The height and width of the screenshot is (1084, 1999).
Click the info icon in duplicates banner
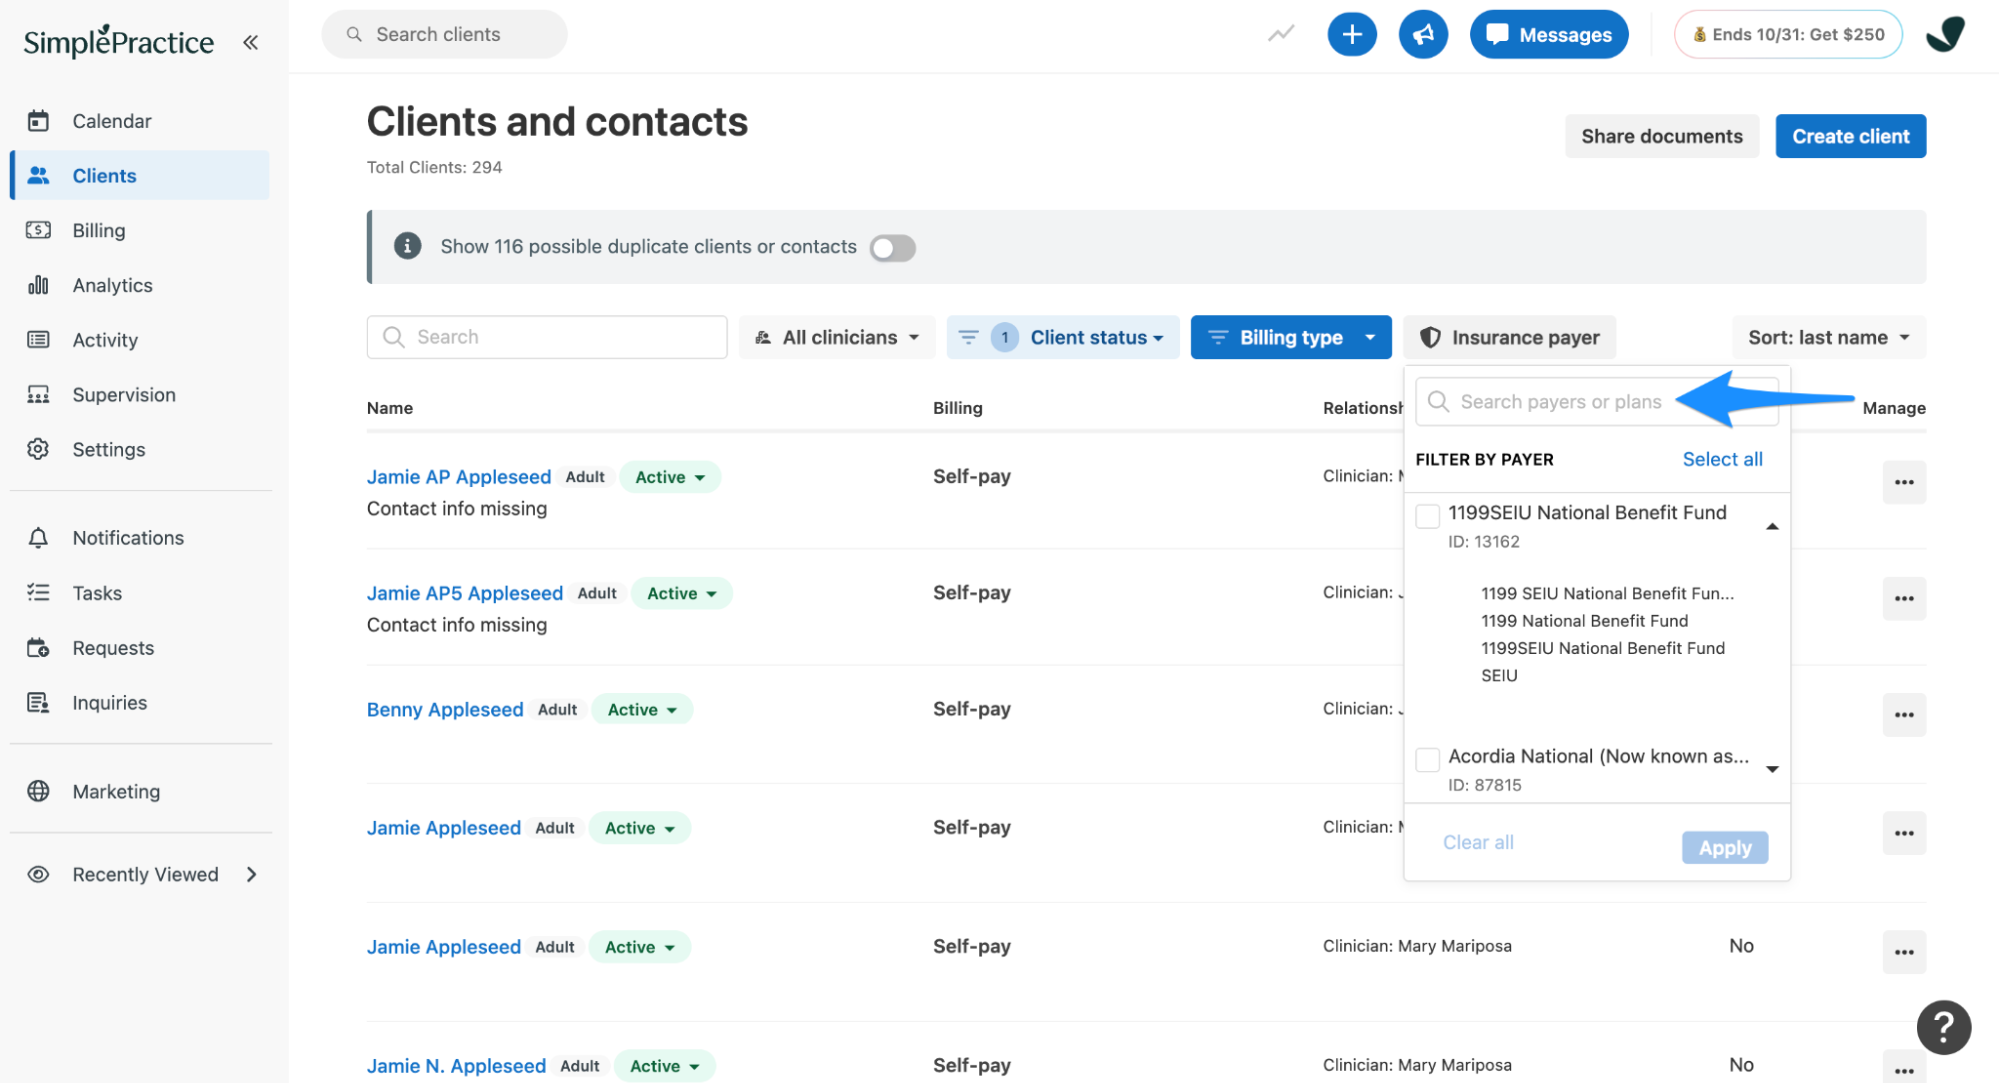407,246
